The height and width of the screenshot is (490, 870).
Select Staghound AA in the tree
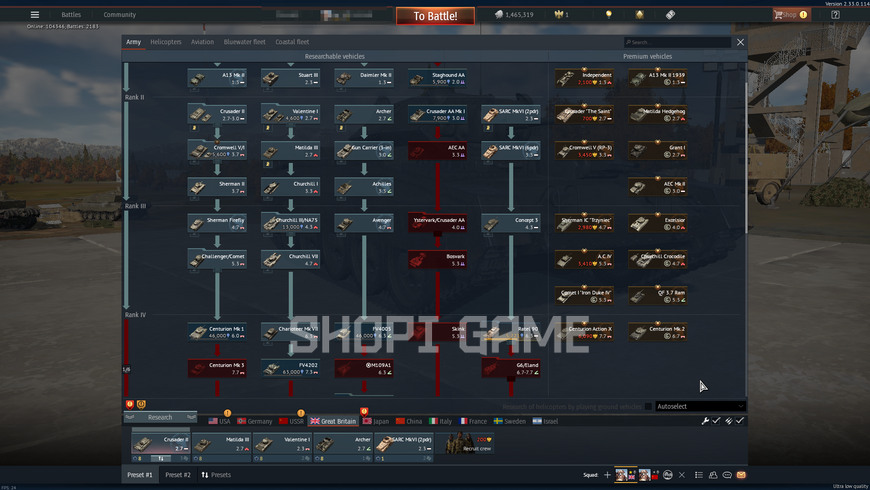[x=437, y=78]
